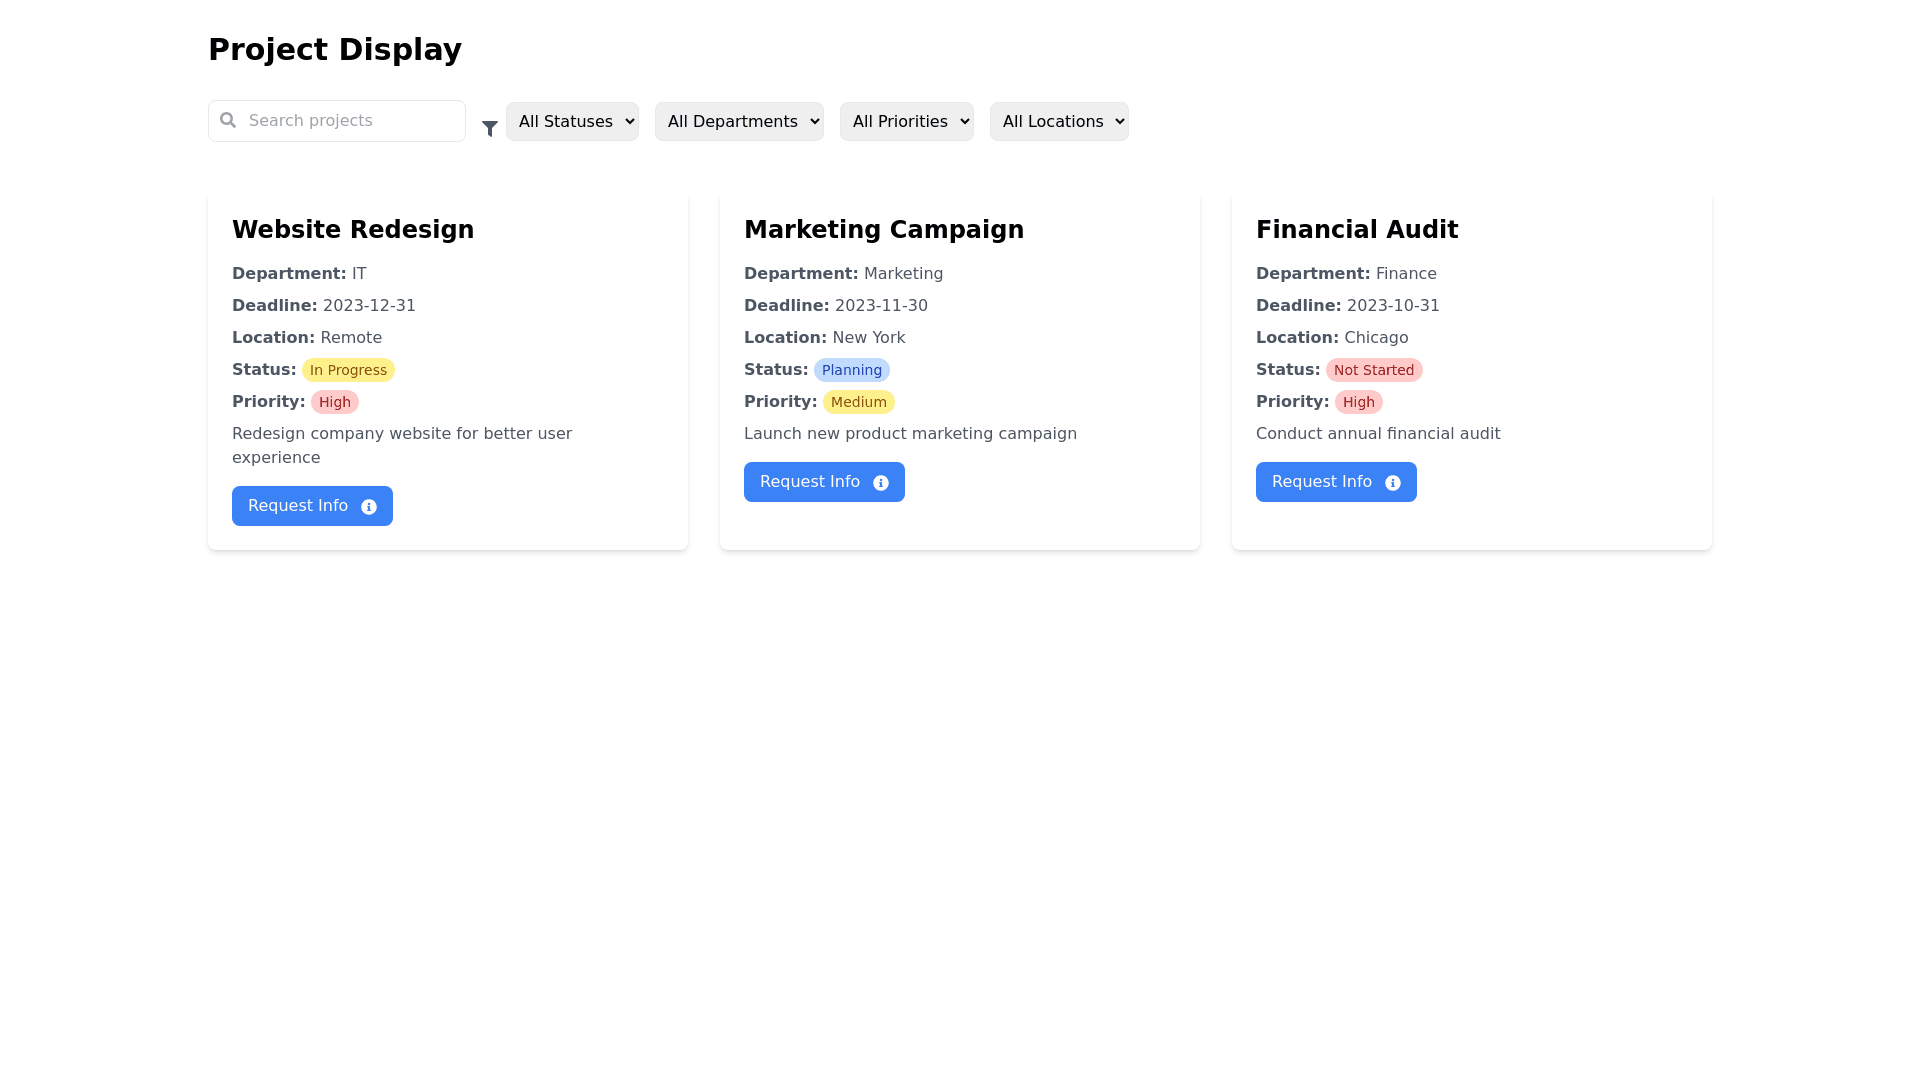
Task: Click info icon on Financial Audit card
Action: [1393, 483]
